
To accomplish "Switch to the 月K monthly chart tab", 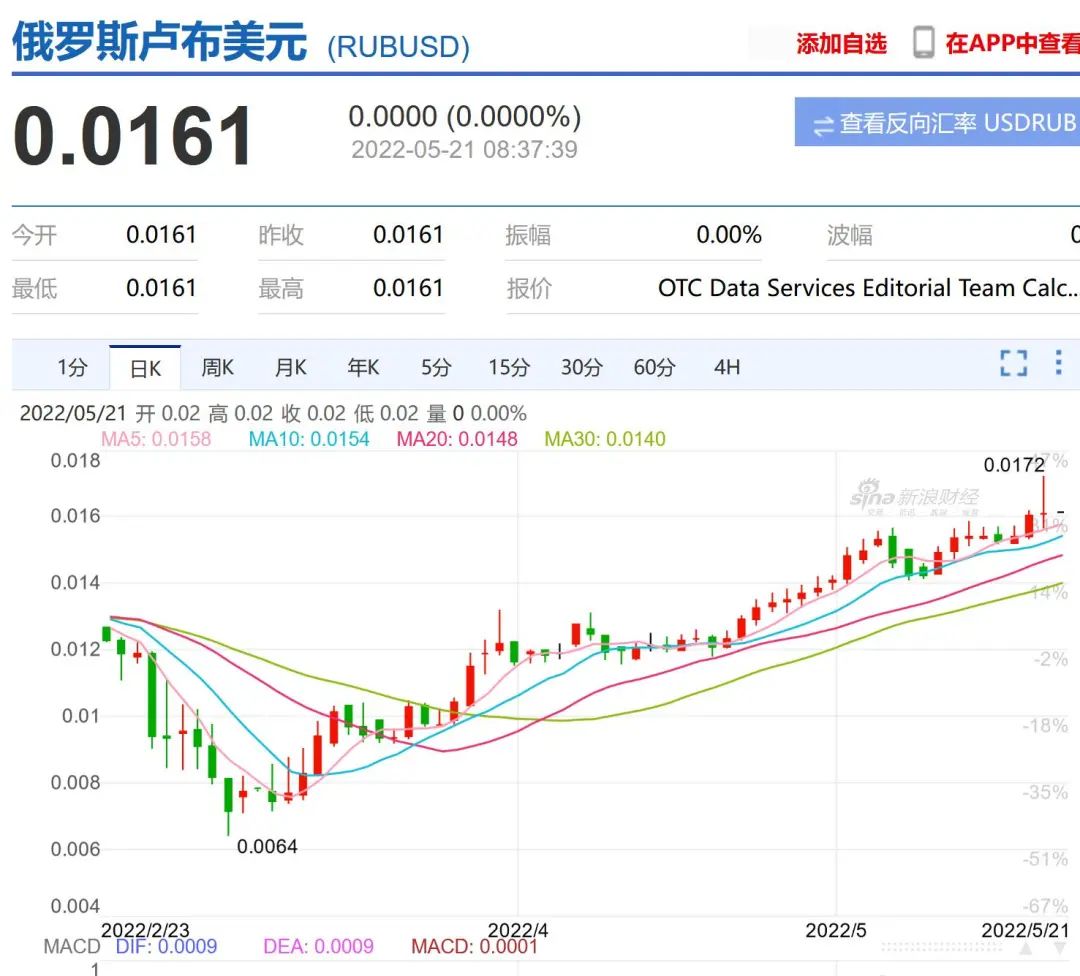I will pos(289,367).
